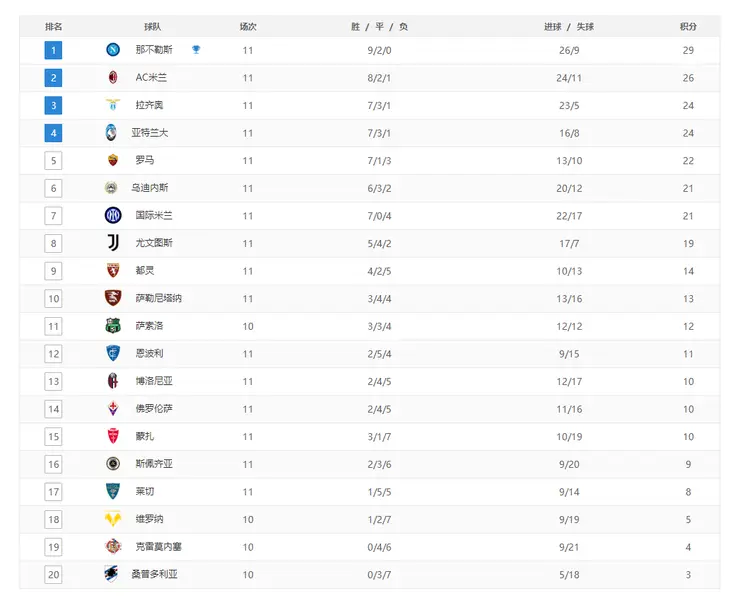Open the 尤文图斯 team name link
750x603 pixels.
point(154,243)
